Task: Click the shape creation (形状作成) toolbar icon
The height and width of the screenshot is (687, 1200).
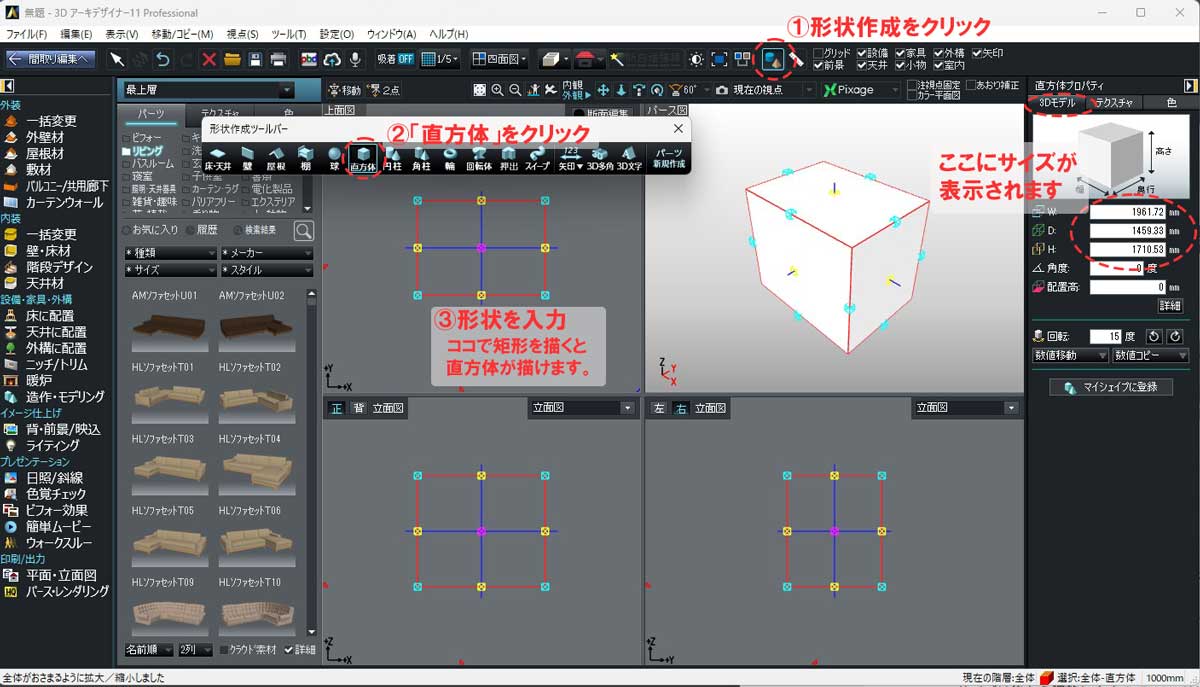Action: tap(772, 59)
